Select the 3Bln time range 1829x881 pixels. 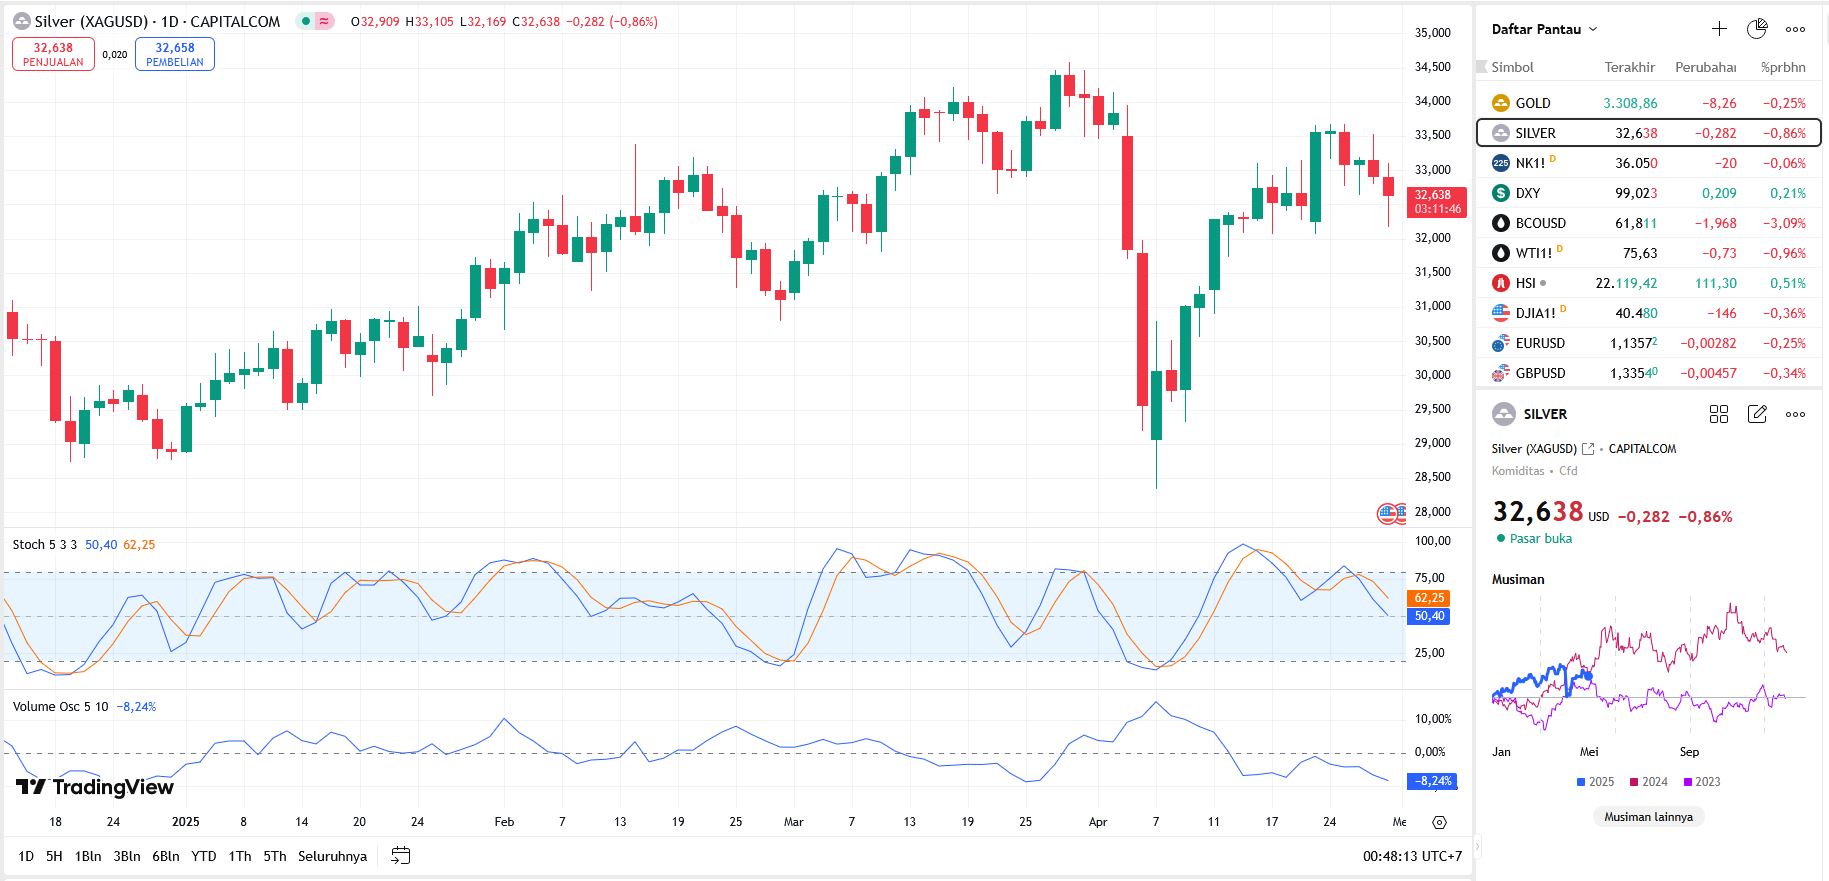click(x=127, y=856)
